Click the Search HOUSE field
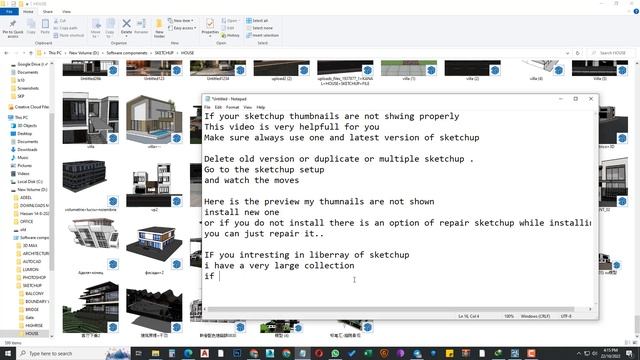The image size is (640, 360). 610,53
